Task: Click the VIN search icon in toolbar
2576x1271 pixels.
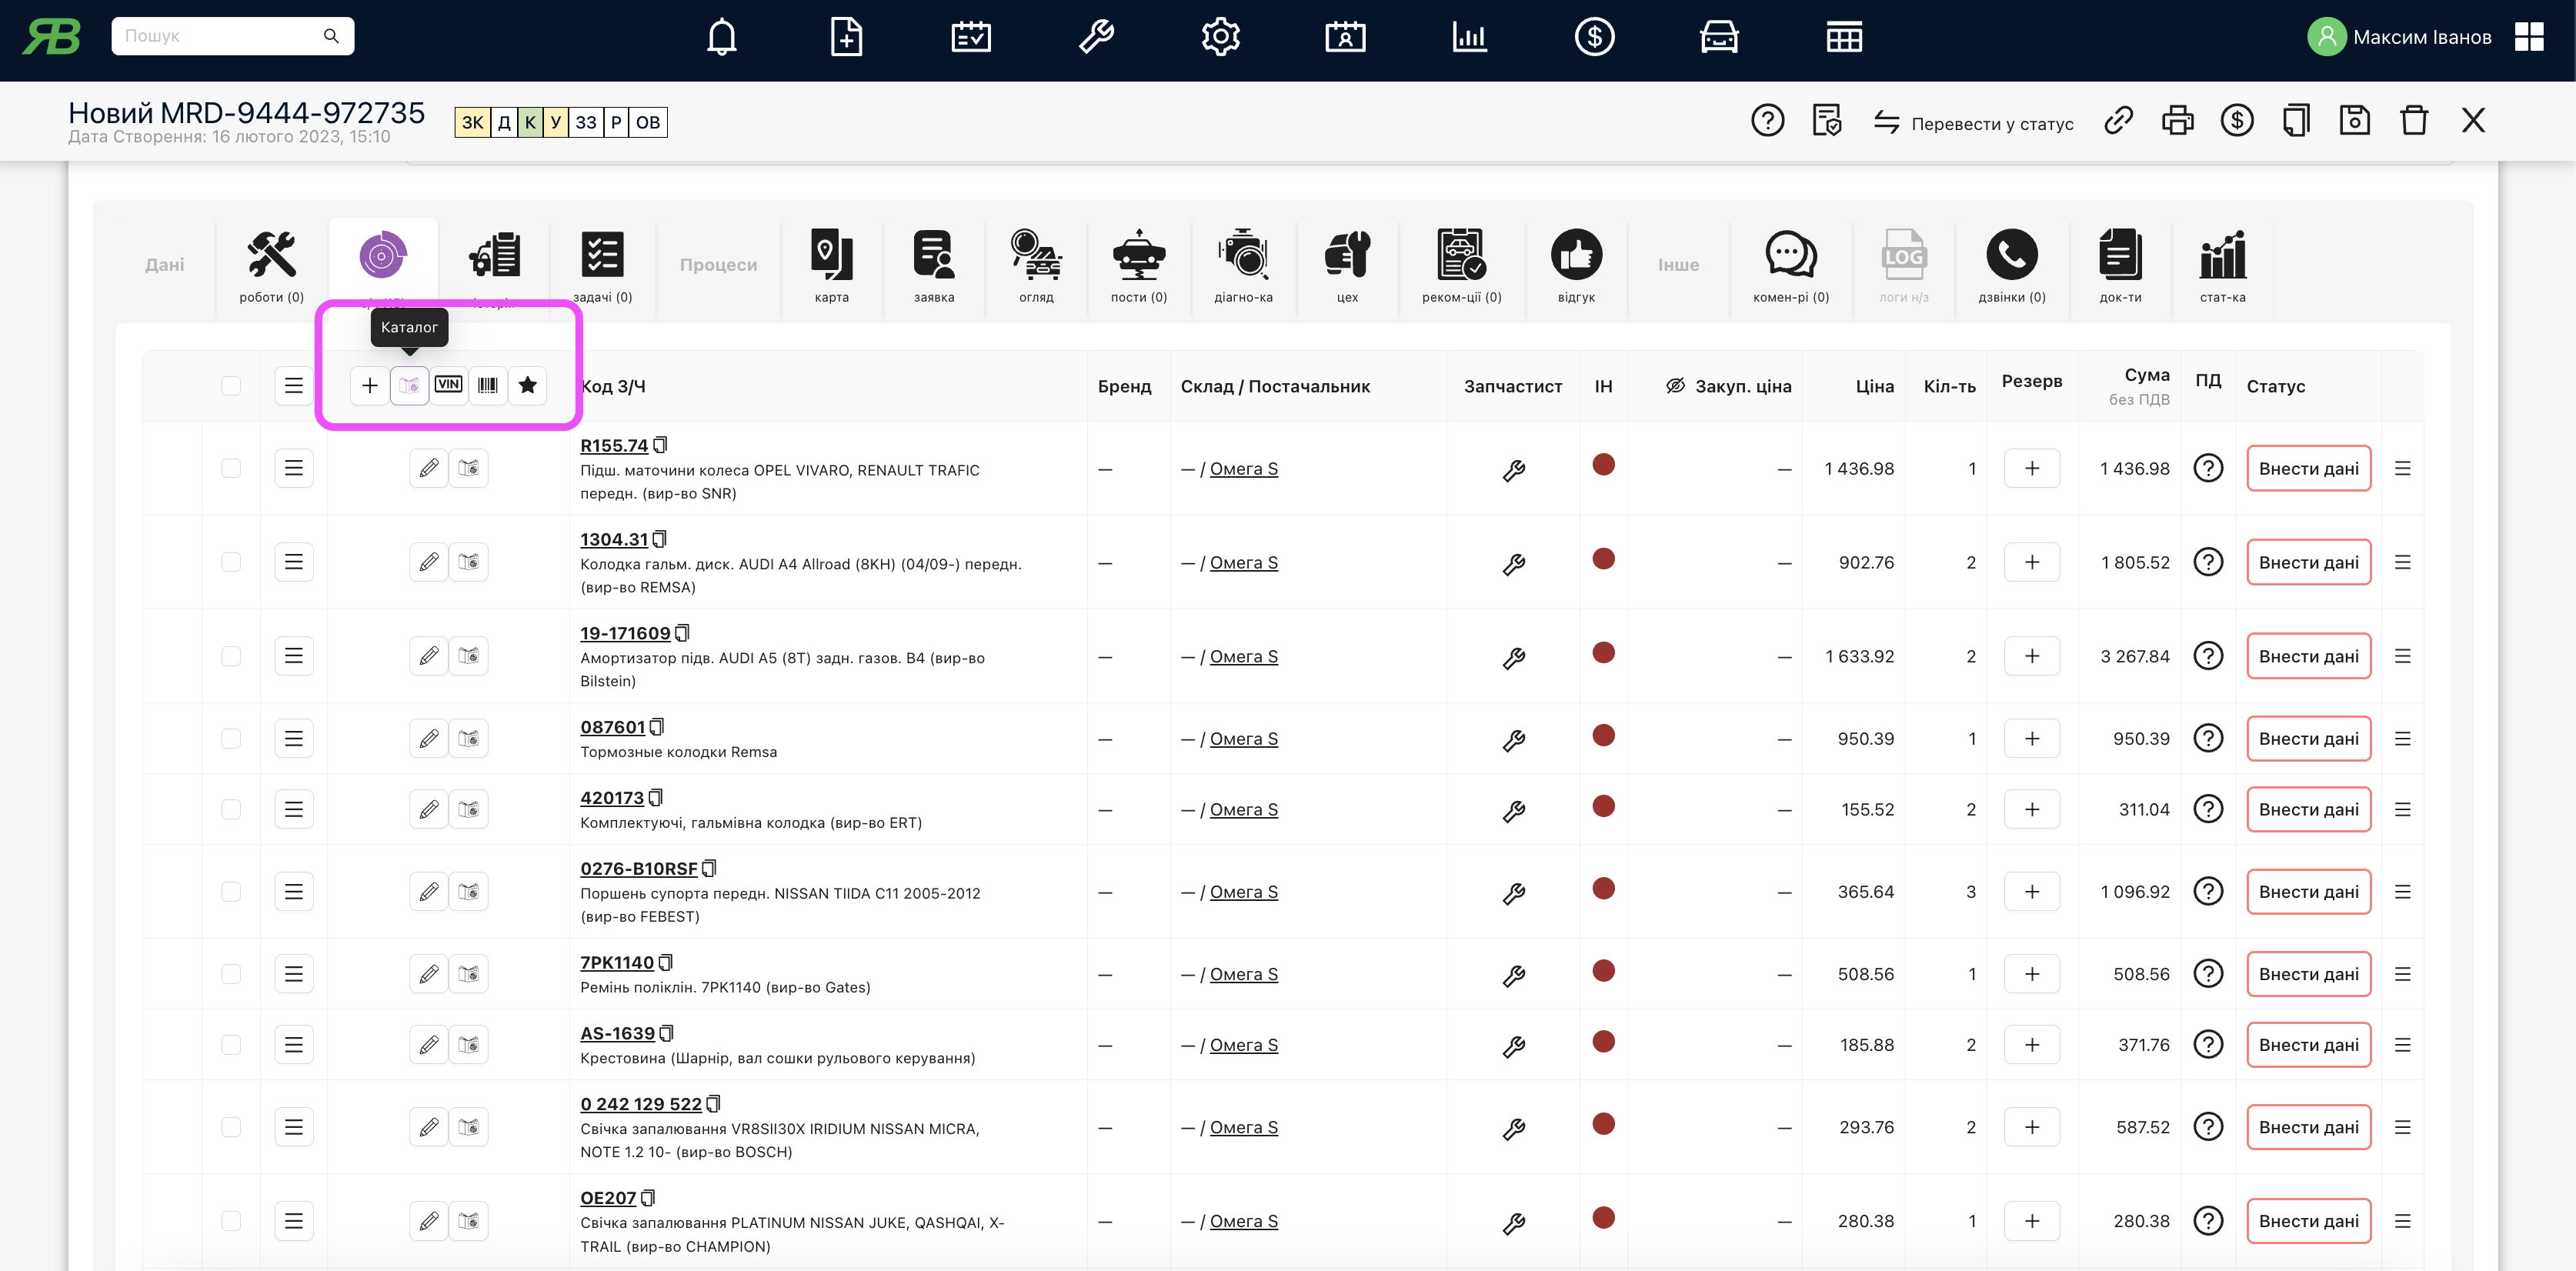Action: click(x=448, y=385)
